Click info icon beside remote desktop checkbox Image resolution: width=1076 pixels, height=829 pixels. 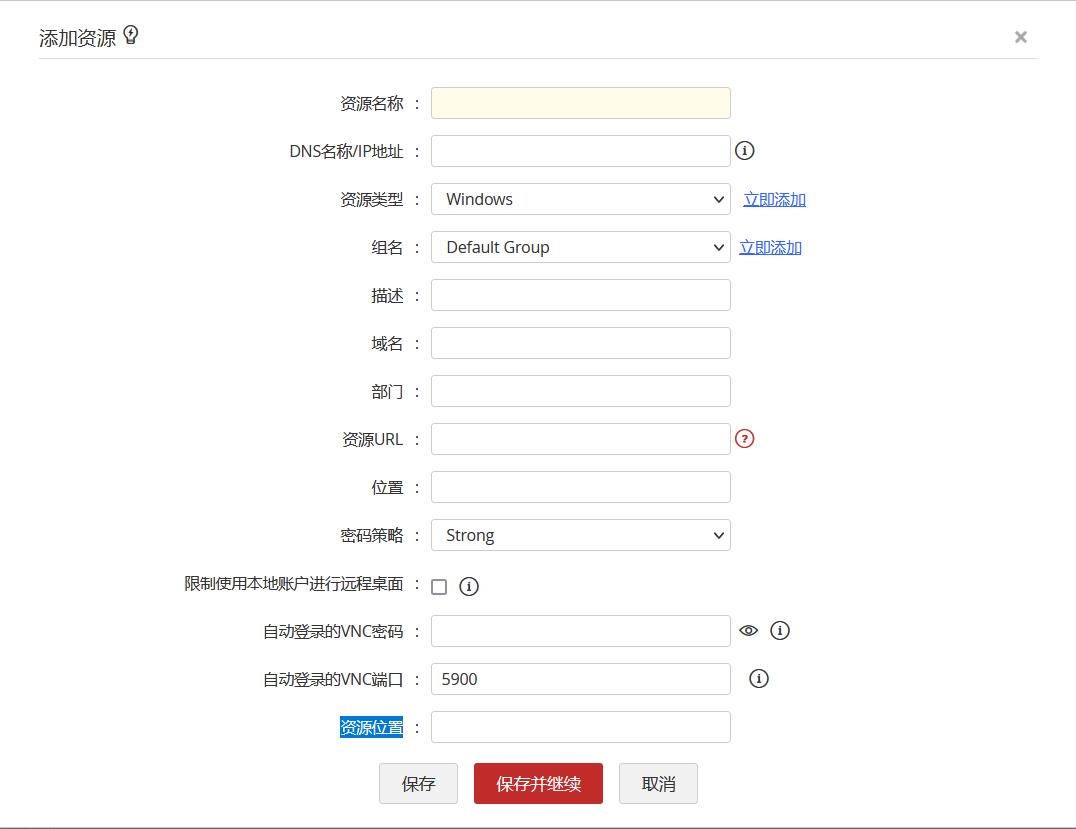point(469,587)
